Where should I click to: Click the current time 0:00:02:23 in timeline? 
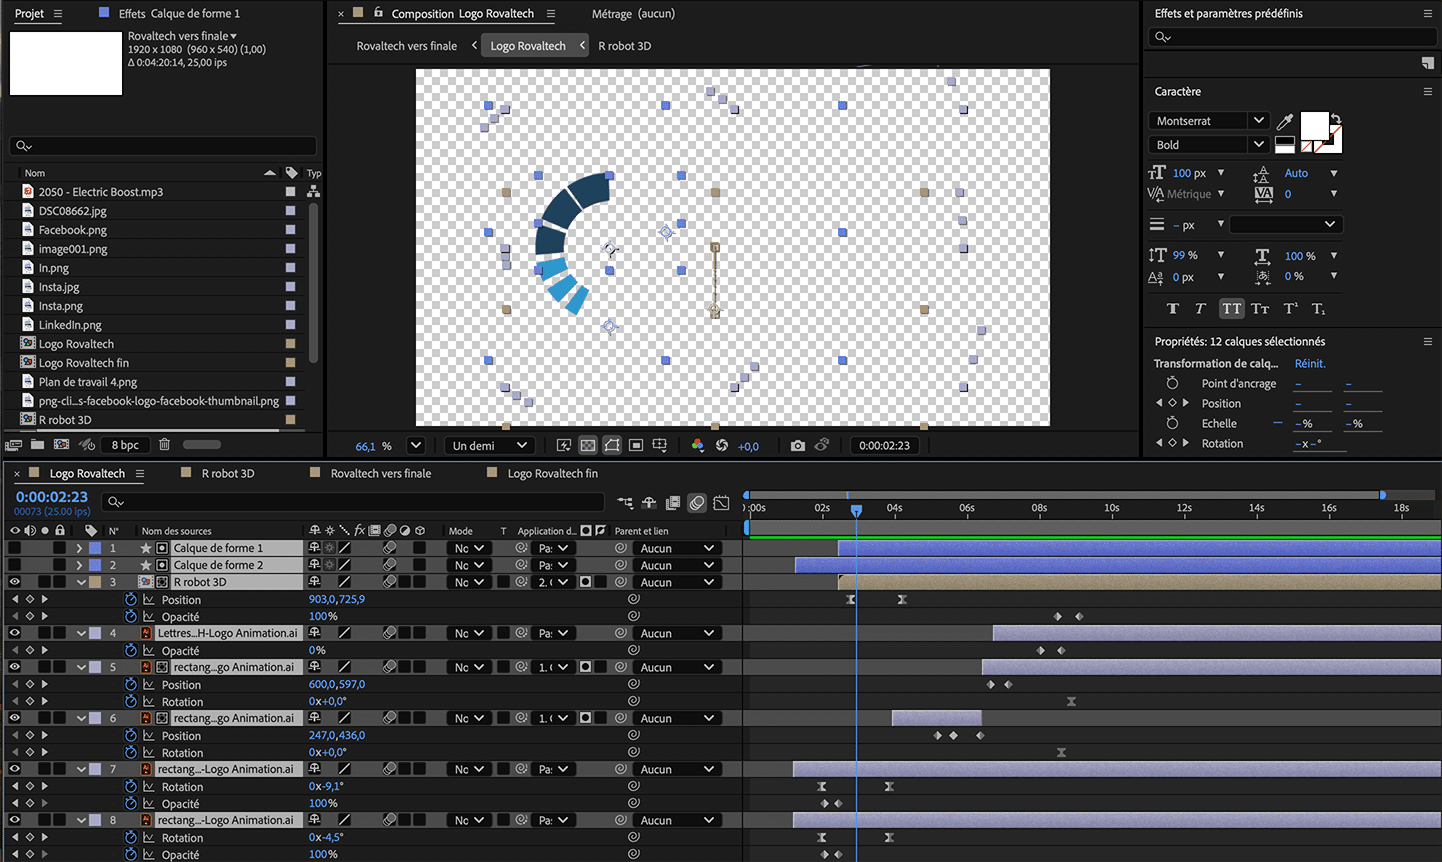[x=52, y=497]
